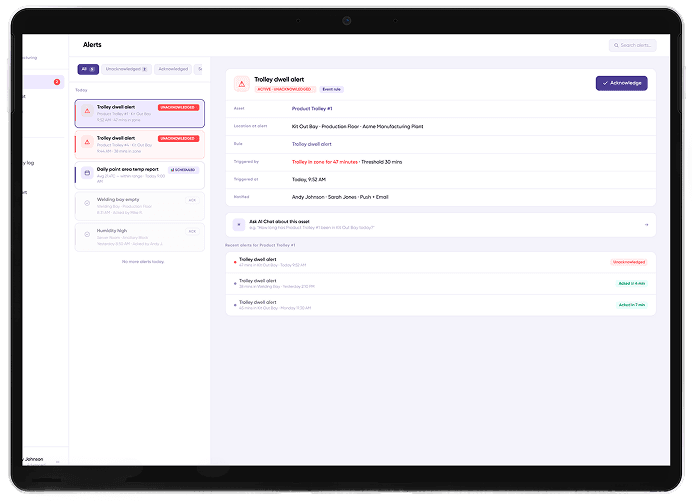Focus the Search alerts field
This screenshot has height=504, width=692.
(x=632, y=45)
